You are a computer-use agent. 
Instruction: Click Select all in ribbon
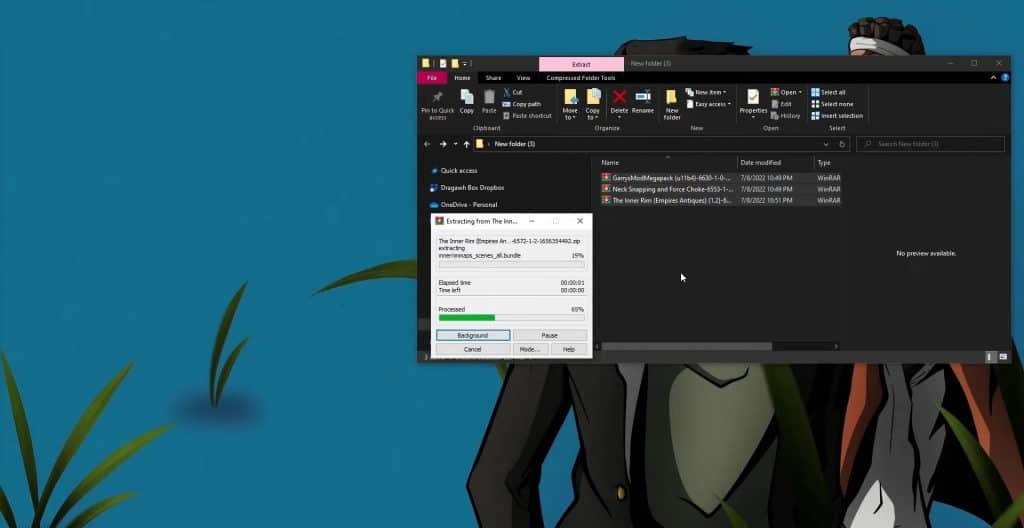pos(828,92)
